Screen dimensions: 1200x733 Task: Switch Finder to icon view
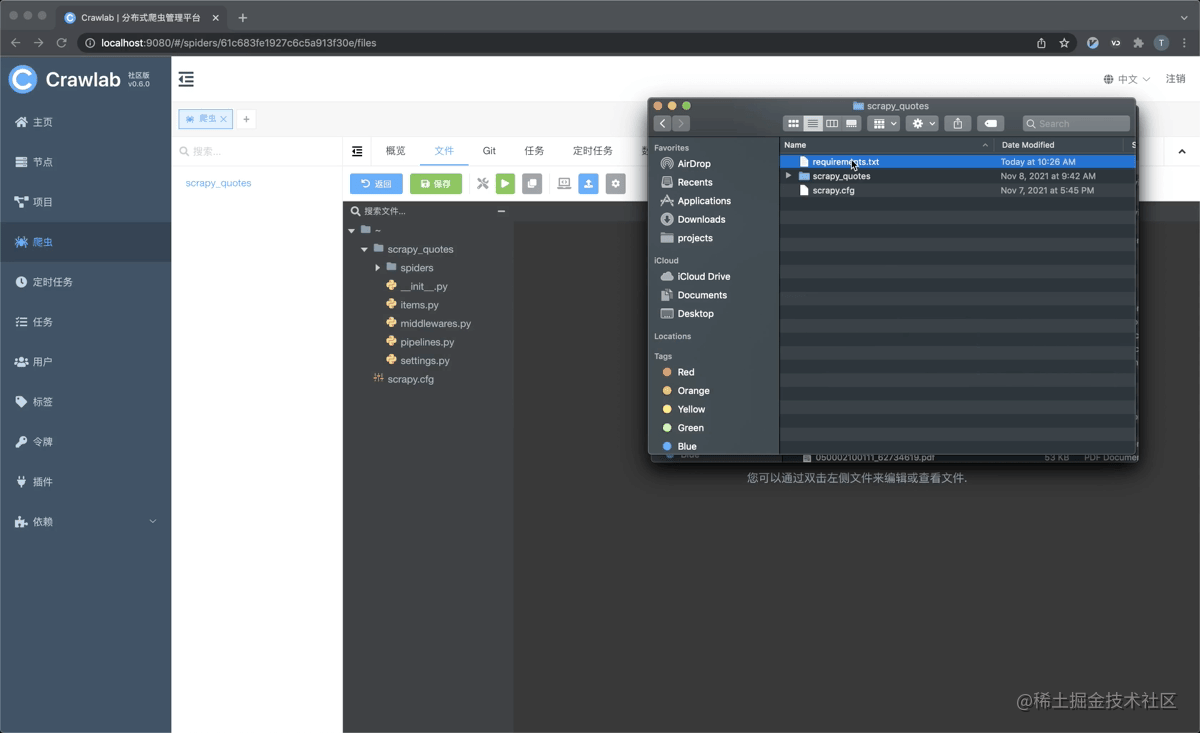[x=793, y=124]
